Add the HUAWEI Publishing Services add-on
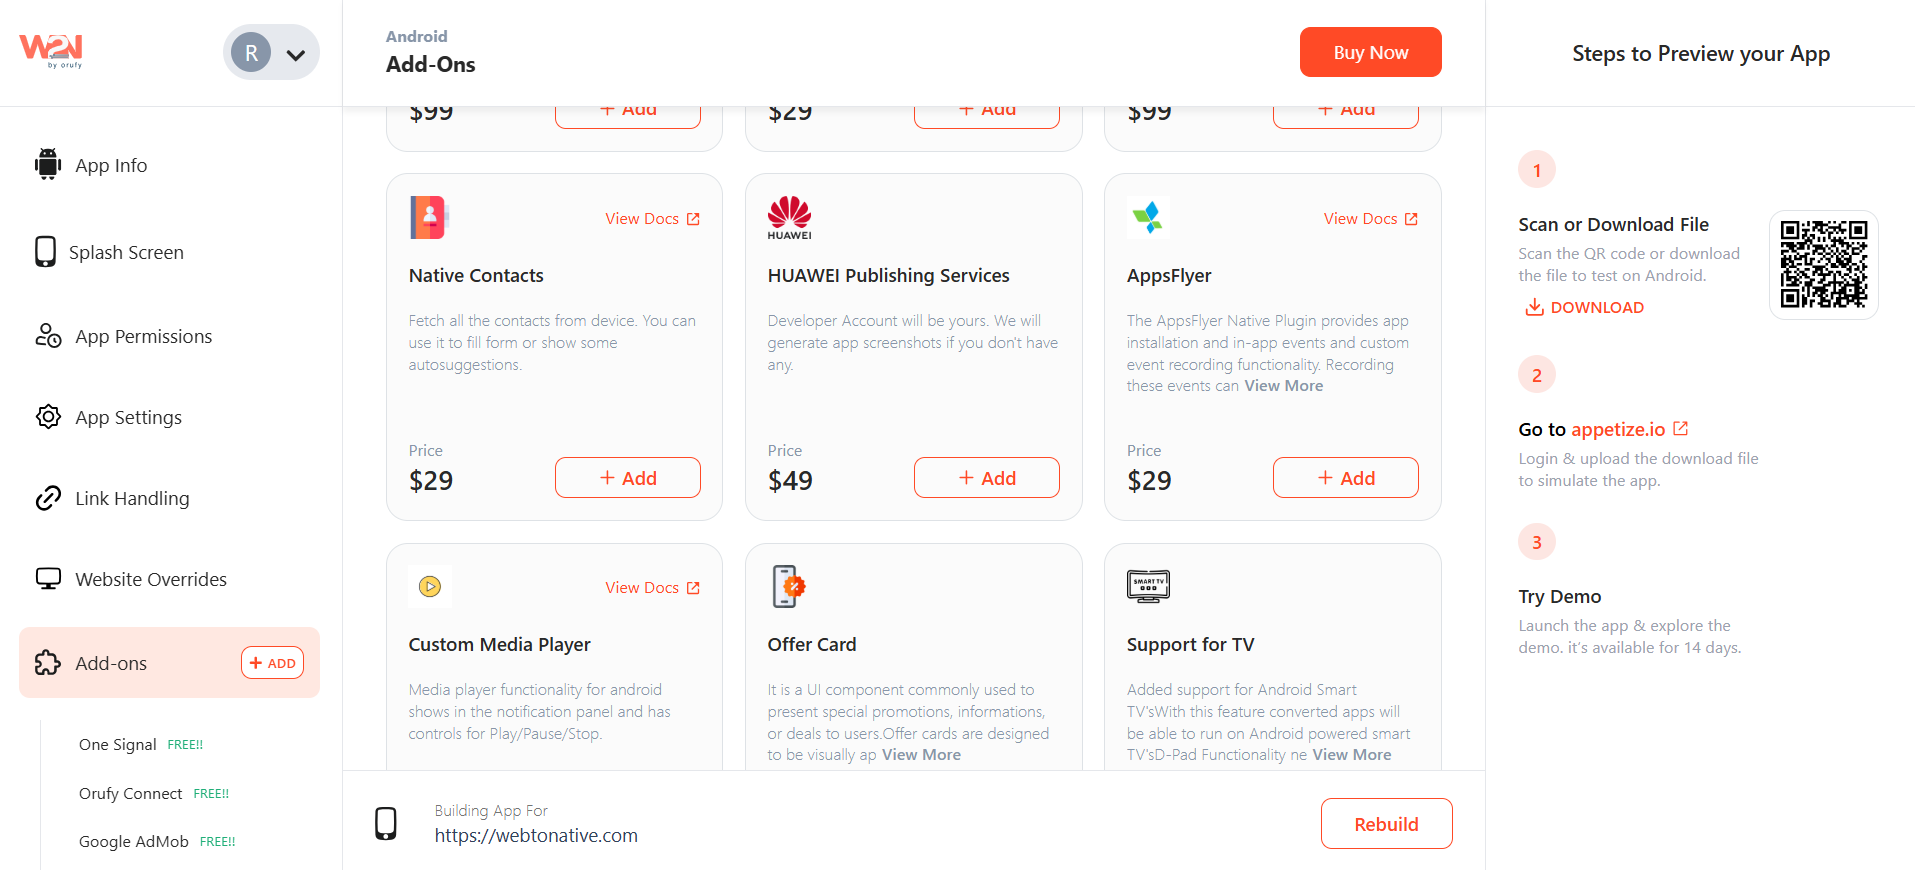 tap(986, 478)
